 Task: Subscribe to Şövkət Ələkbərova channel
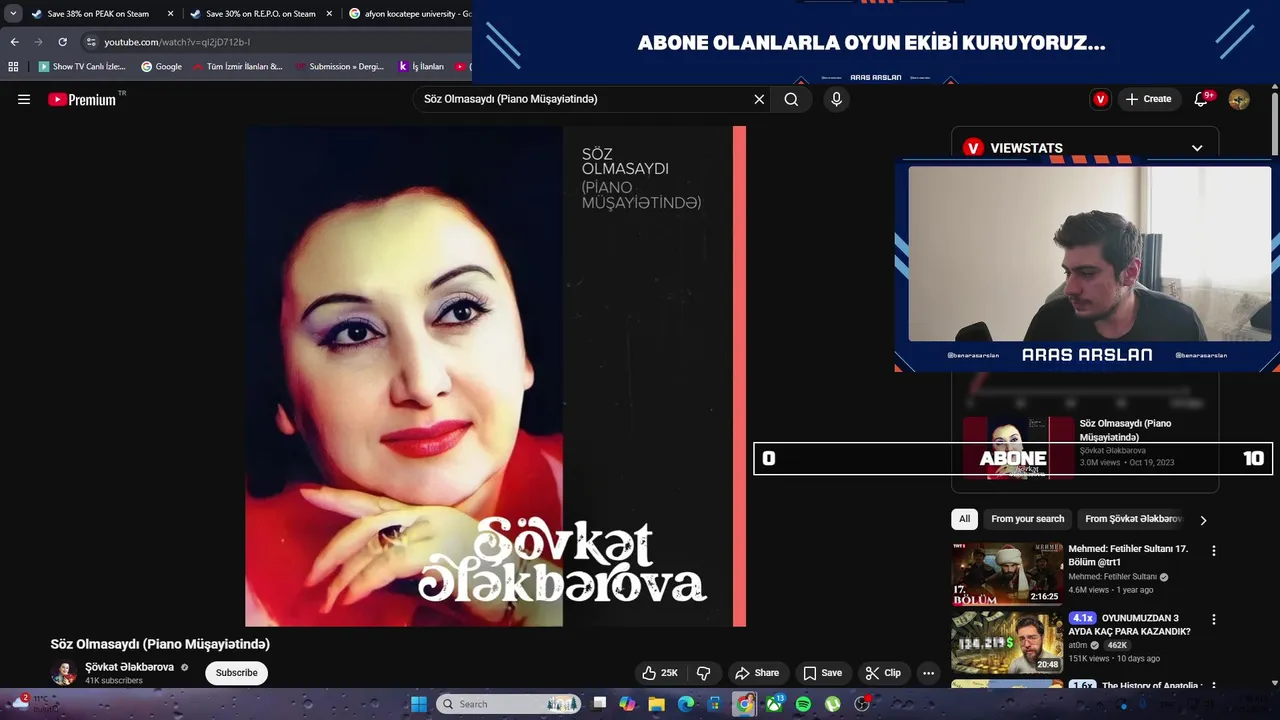[237, 673]
